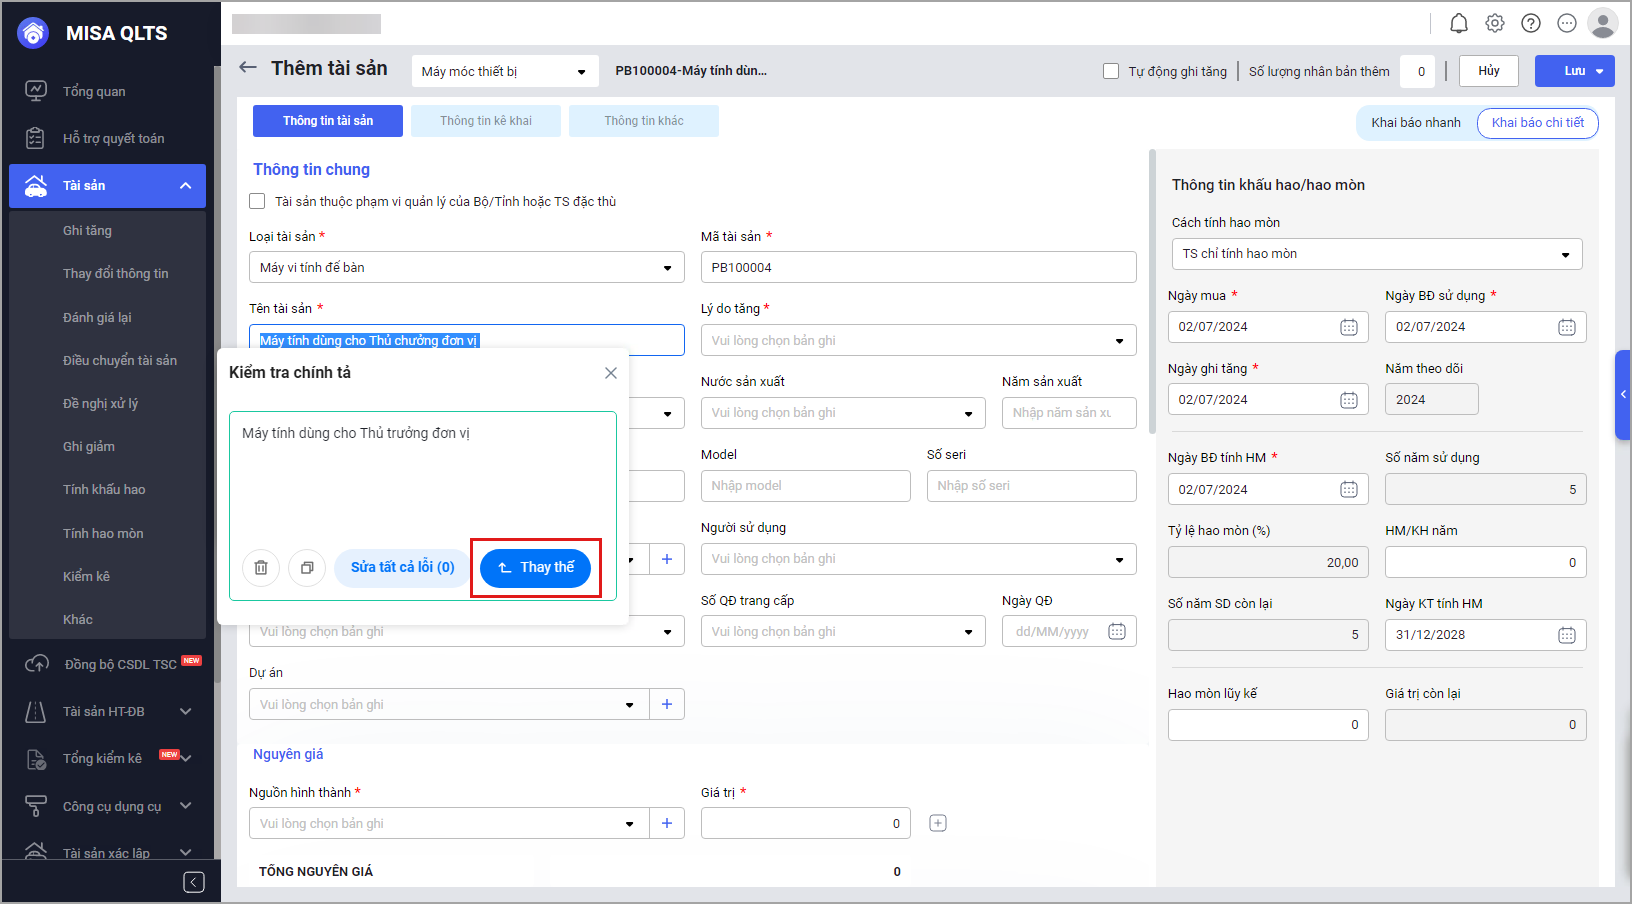Click the Model input field
Image resolution: width=1632 pixels, height=904 pixels.
point(805,486)
